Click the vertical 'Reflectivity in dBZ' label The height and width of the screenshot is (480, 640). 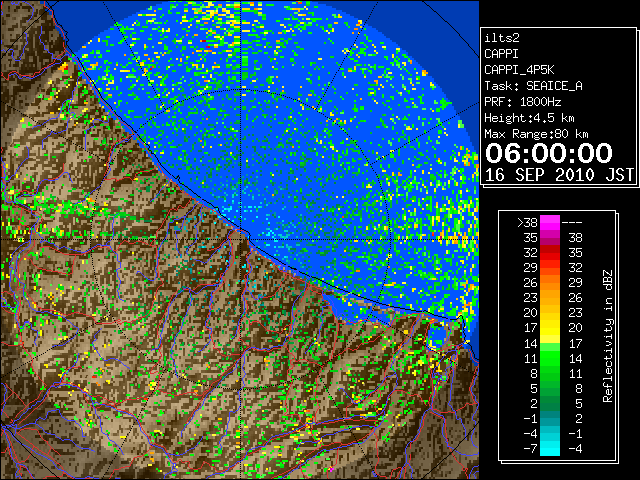pos(607,336)
